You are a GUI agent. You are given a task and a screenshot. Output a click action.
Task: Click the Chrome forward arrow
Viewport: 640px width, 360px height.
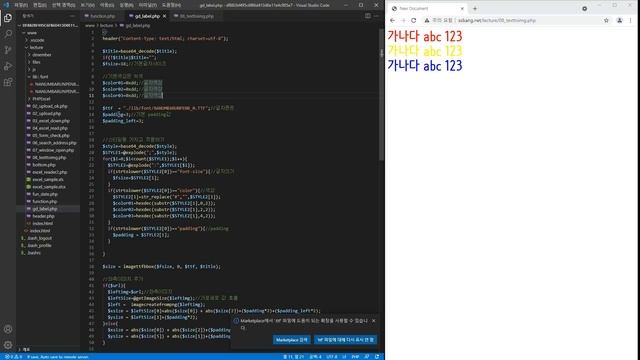click(403, 20)
